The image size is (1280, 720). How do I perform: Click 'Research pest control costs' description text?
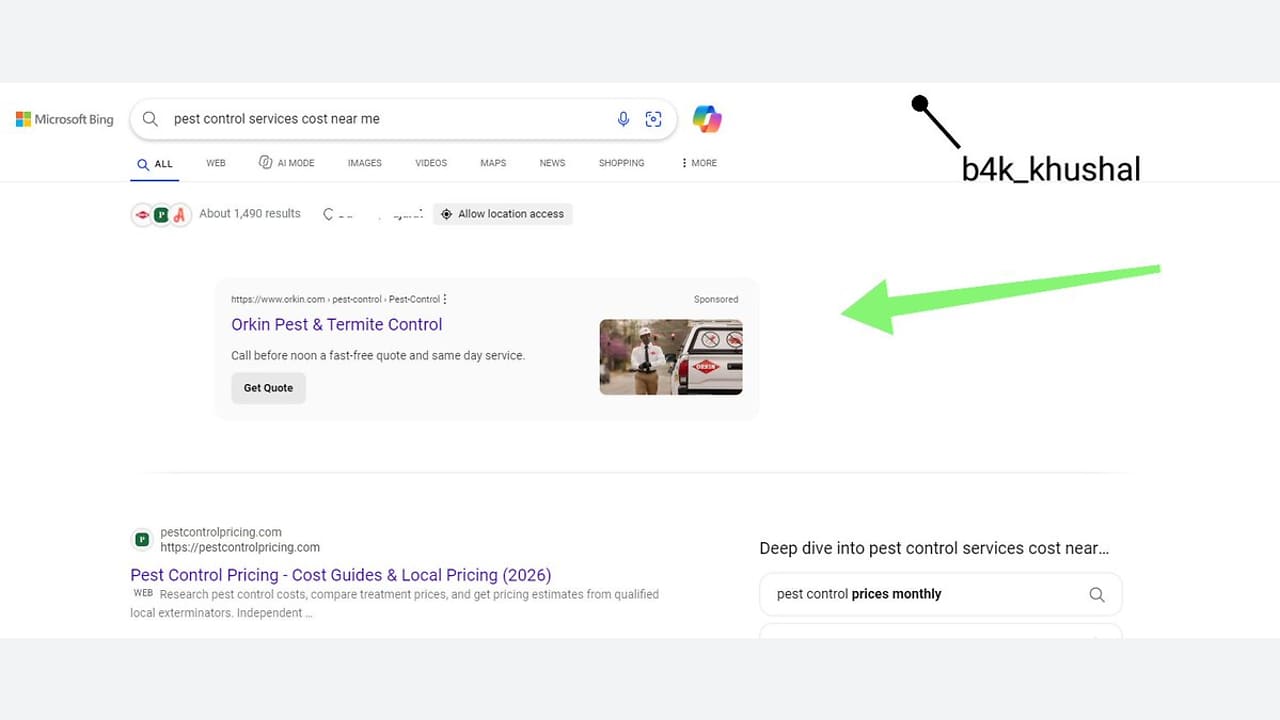[395, 603]
